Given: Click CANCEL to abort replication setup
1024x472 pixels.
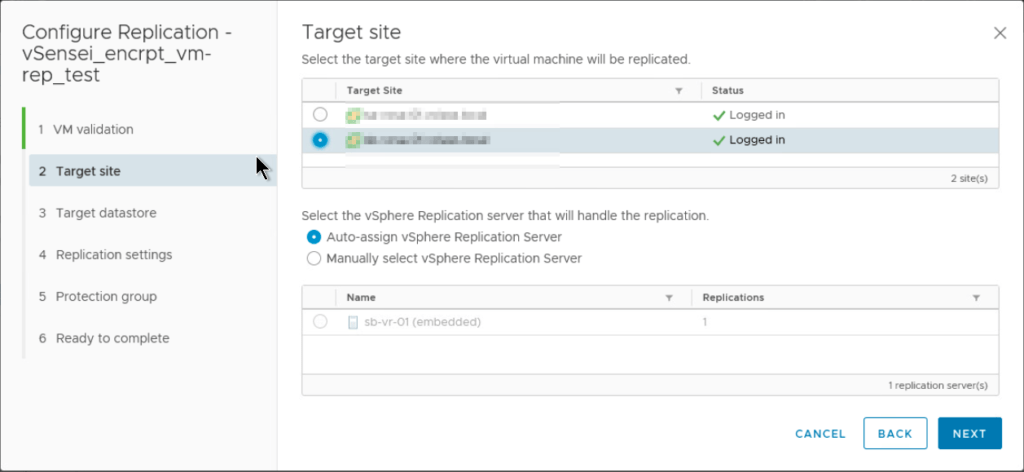Looking at the screenshot, I should pyautogui.click(x=820, y=434).
